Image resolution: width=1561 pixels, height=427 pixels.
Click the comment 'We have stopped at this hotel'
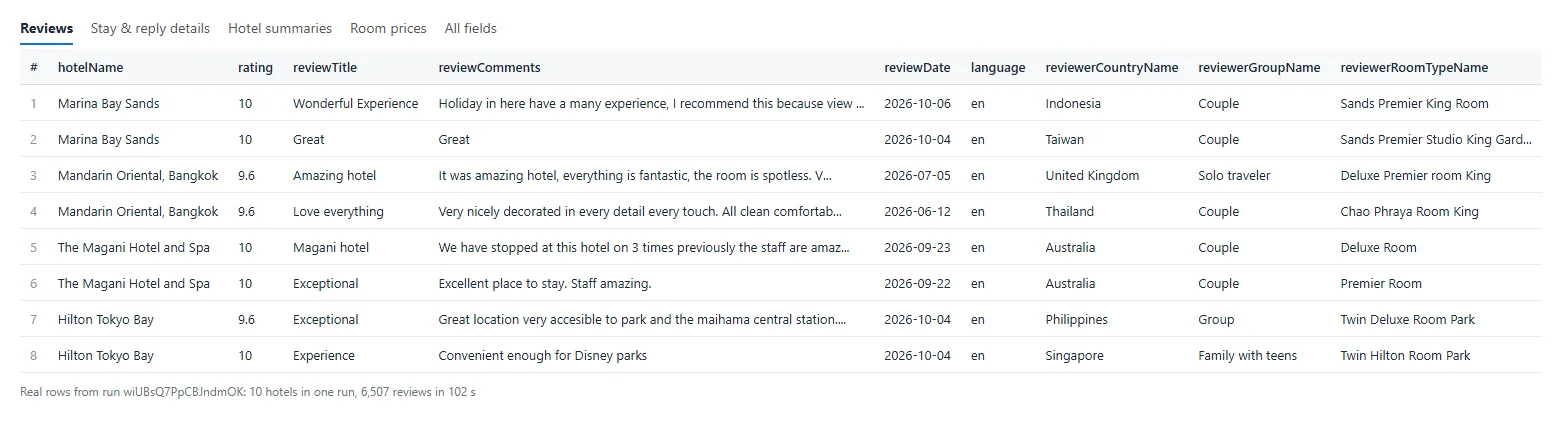(x=645, y=248)
